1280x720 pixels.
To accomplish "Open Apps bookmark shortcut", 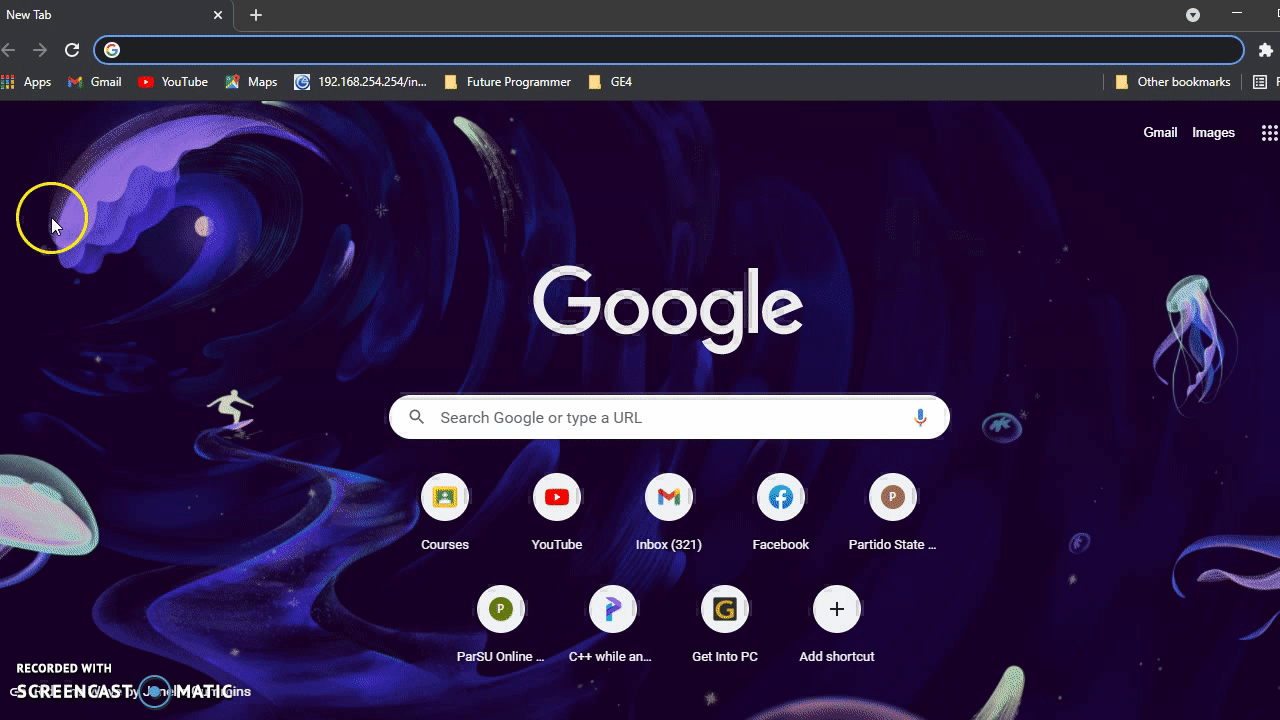I will click(27, 82).
